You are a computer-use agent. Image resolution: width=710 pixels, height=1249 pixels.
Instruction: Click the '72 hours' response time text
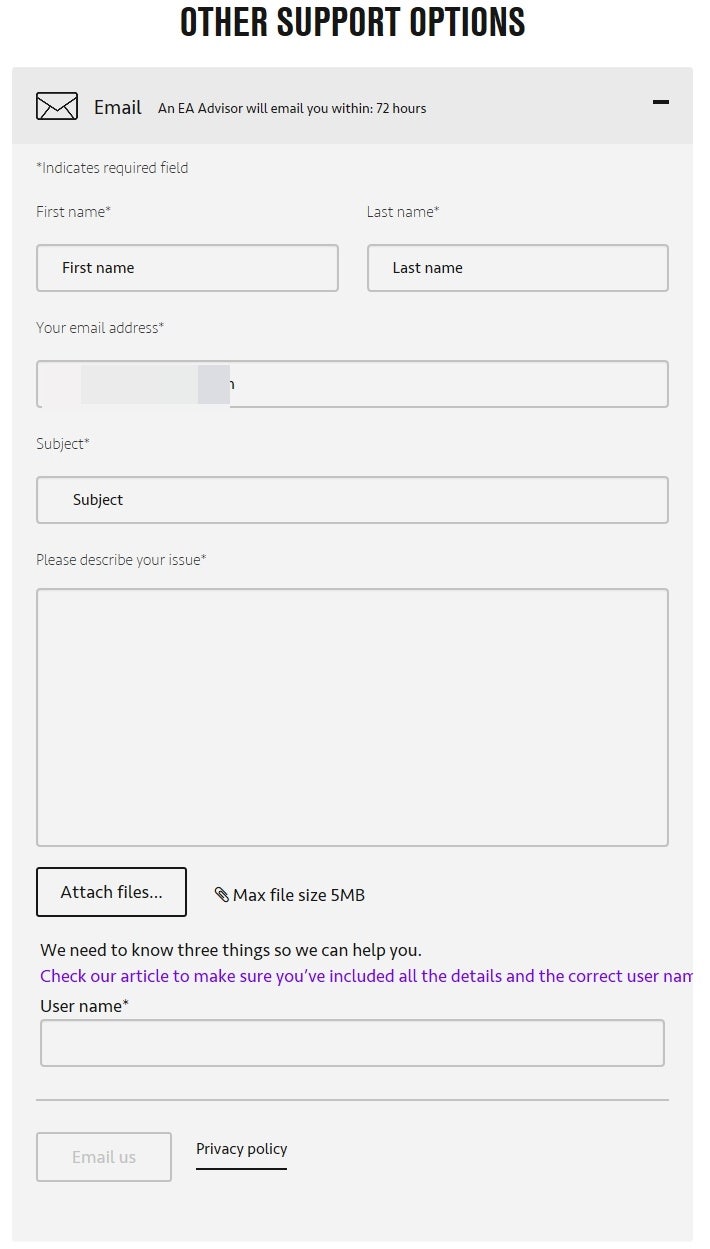(x=401, y=109)
